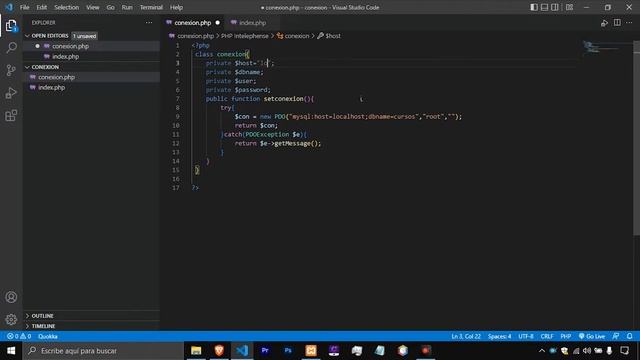The height and width of the screenshot is (360, 640).
Task: Click the editor vertical scrollbar
Action: (636, 139)
